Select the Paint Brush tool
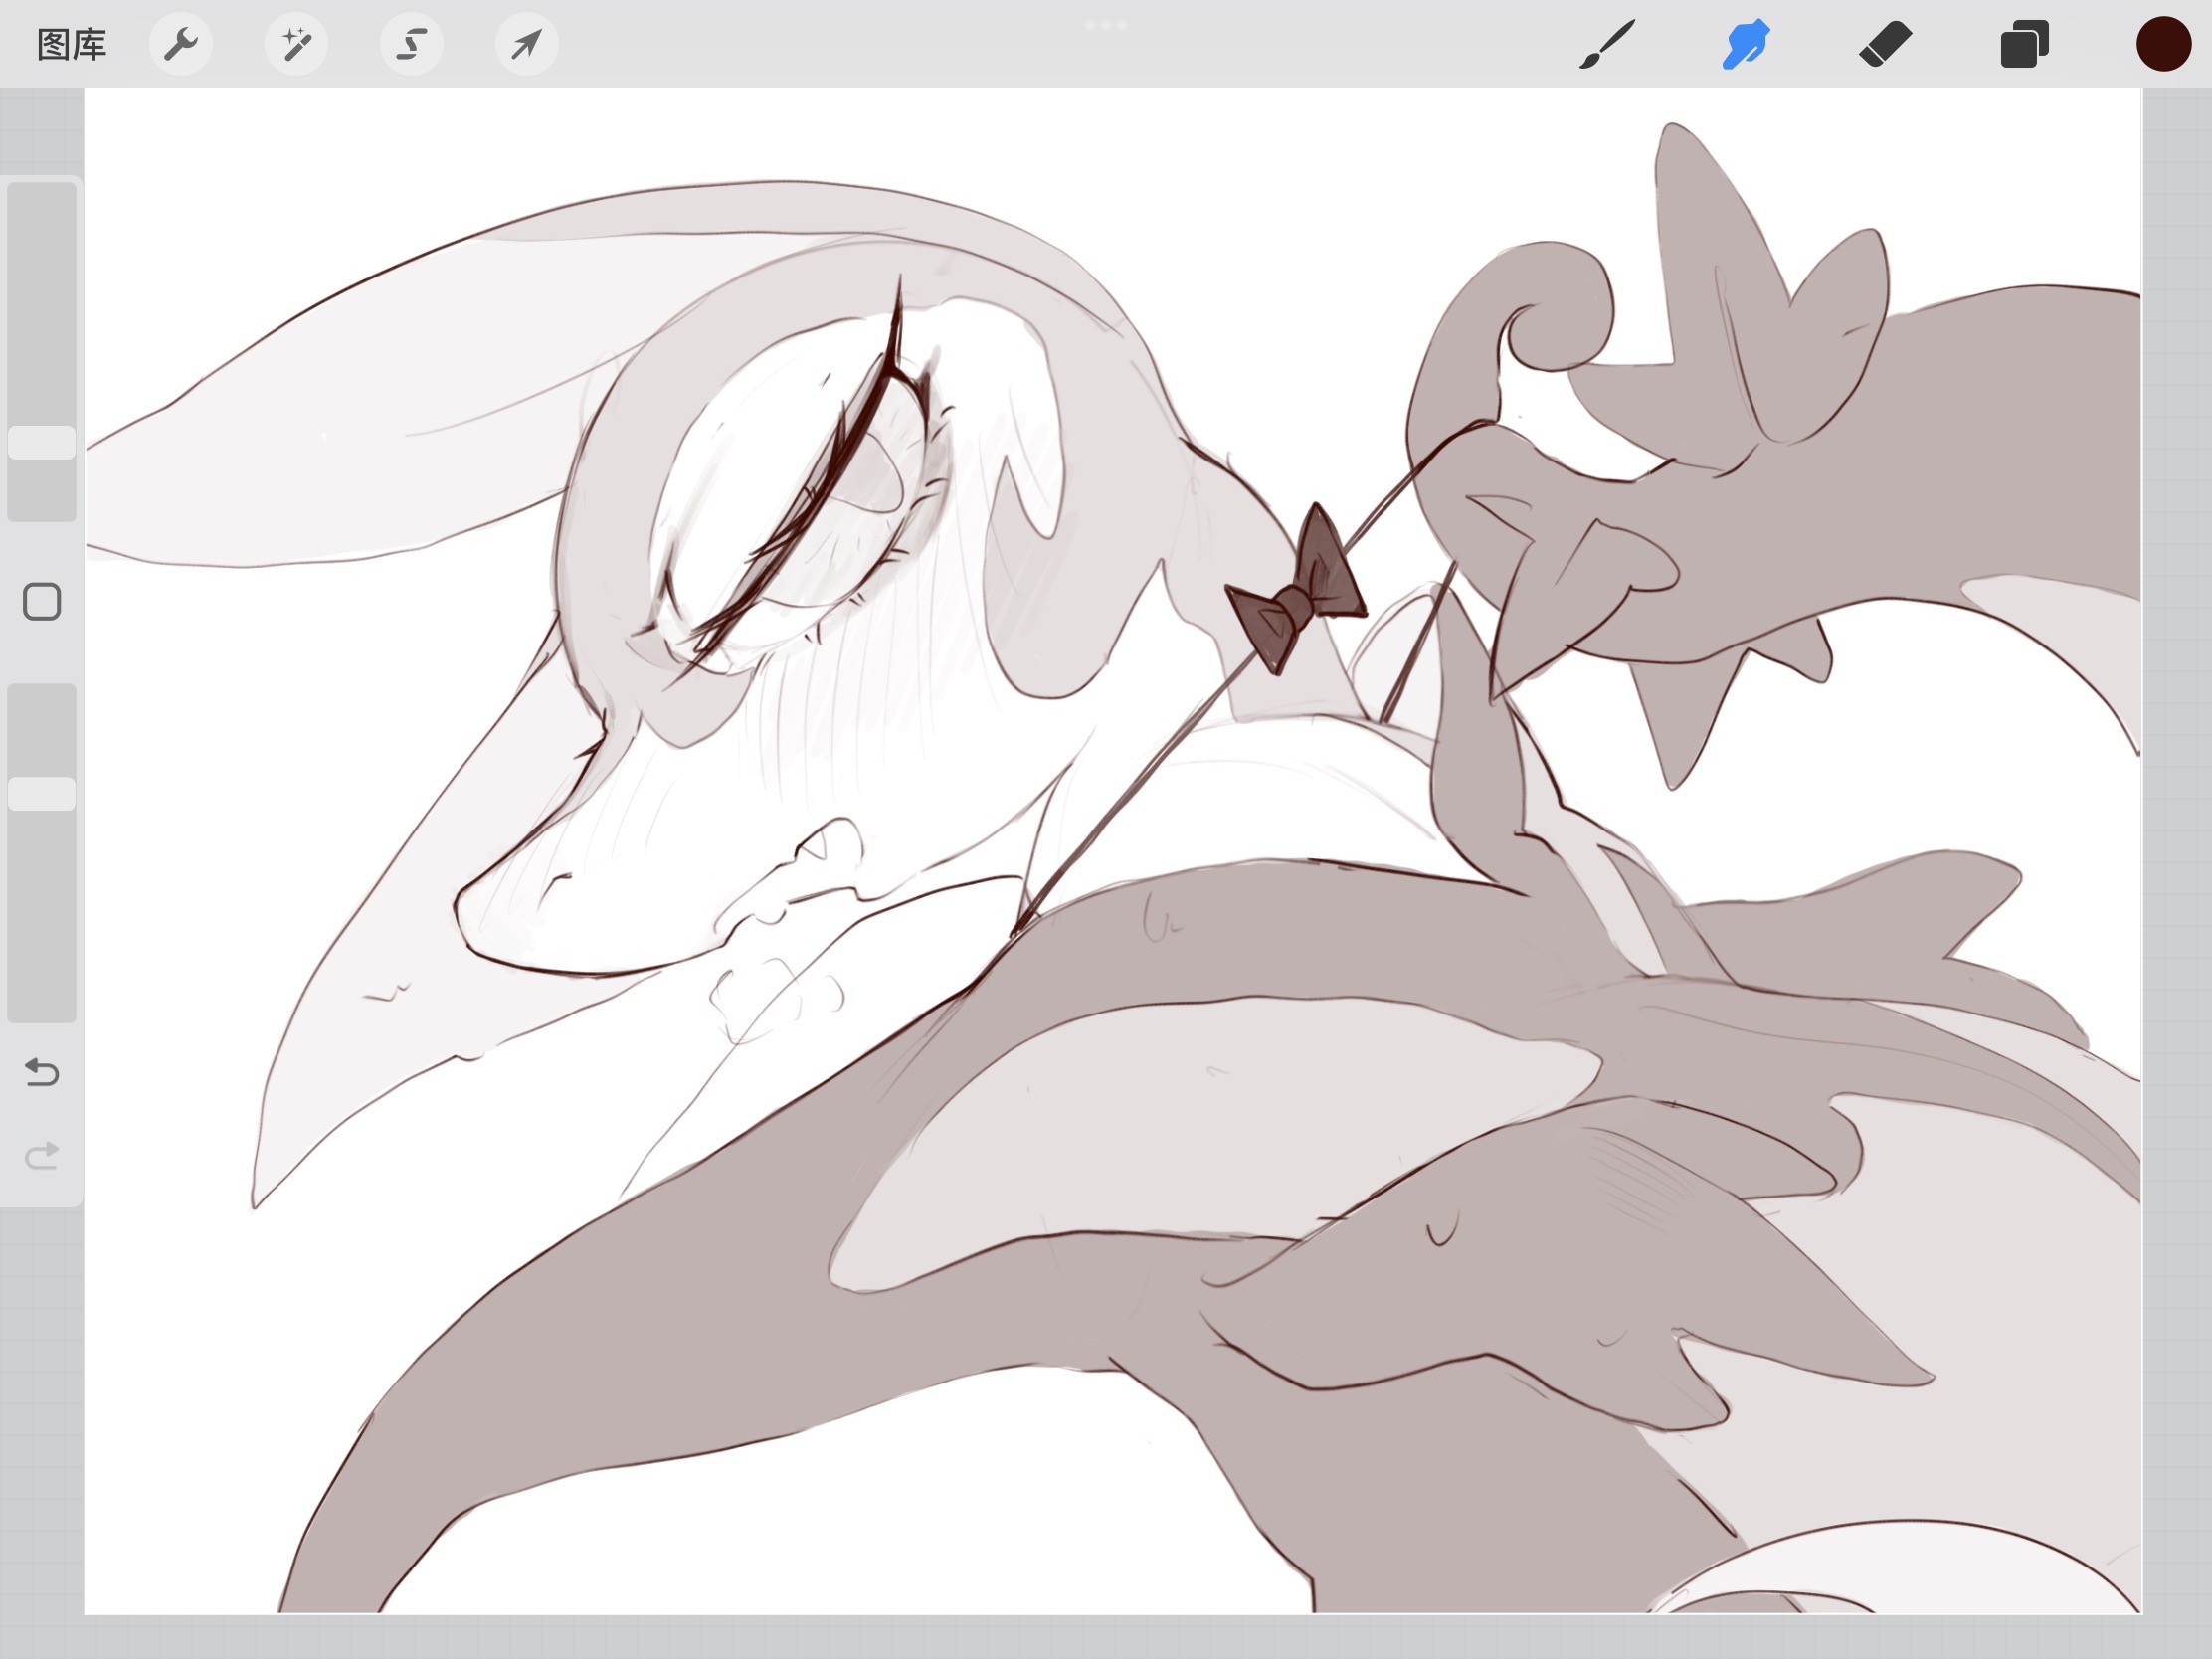The height and width of the screenshot is (1659, 2212). click(1607, 45)
